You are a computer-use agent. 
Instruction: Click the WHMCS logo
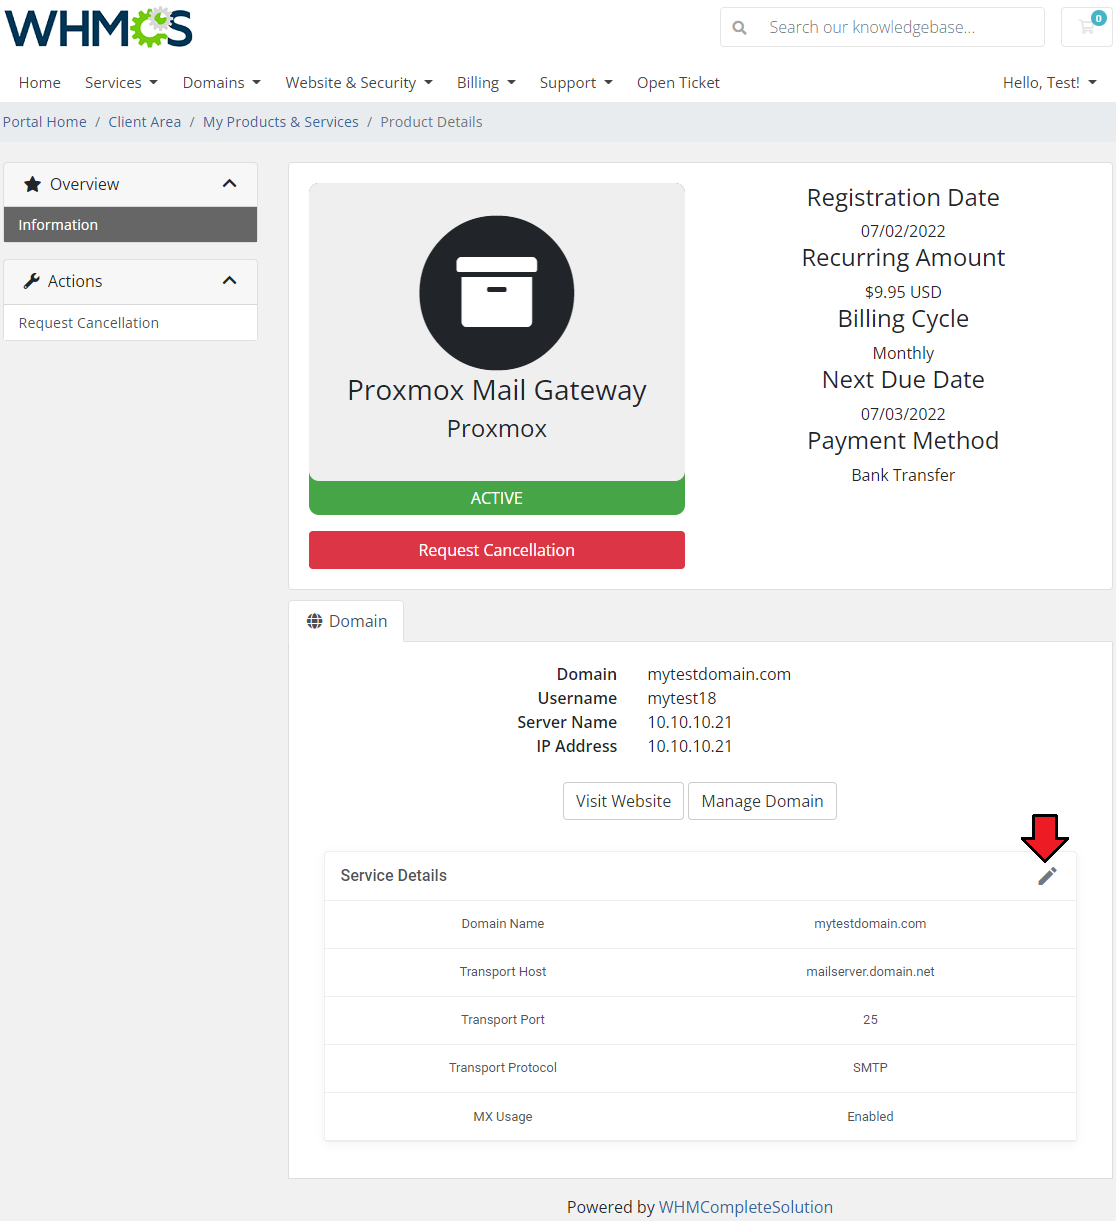pyautogui.click(x=98, y=28)
